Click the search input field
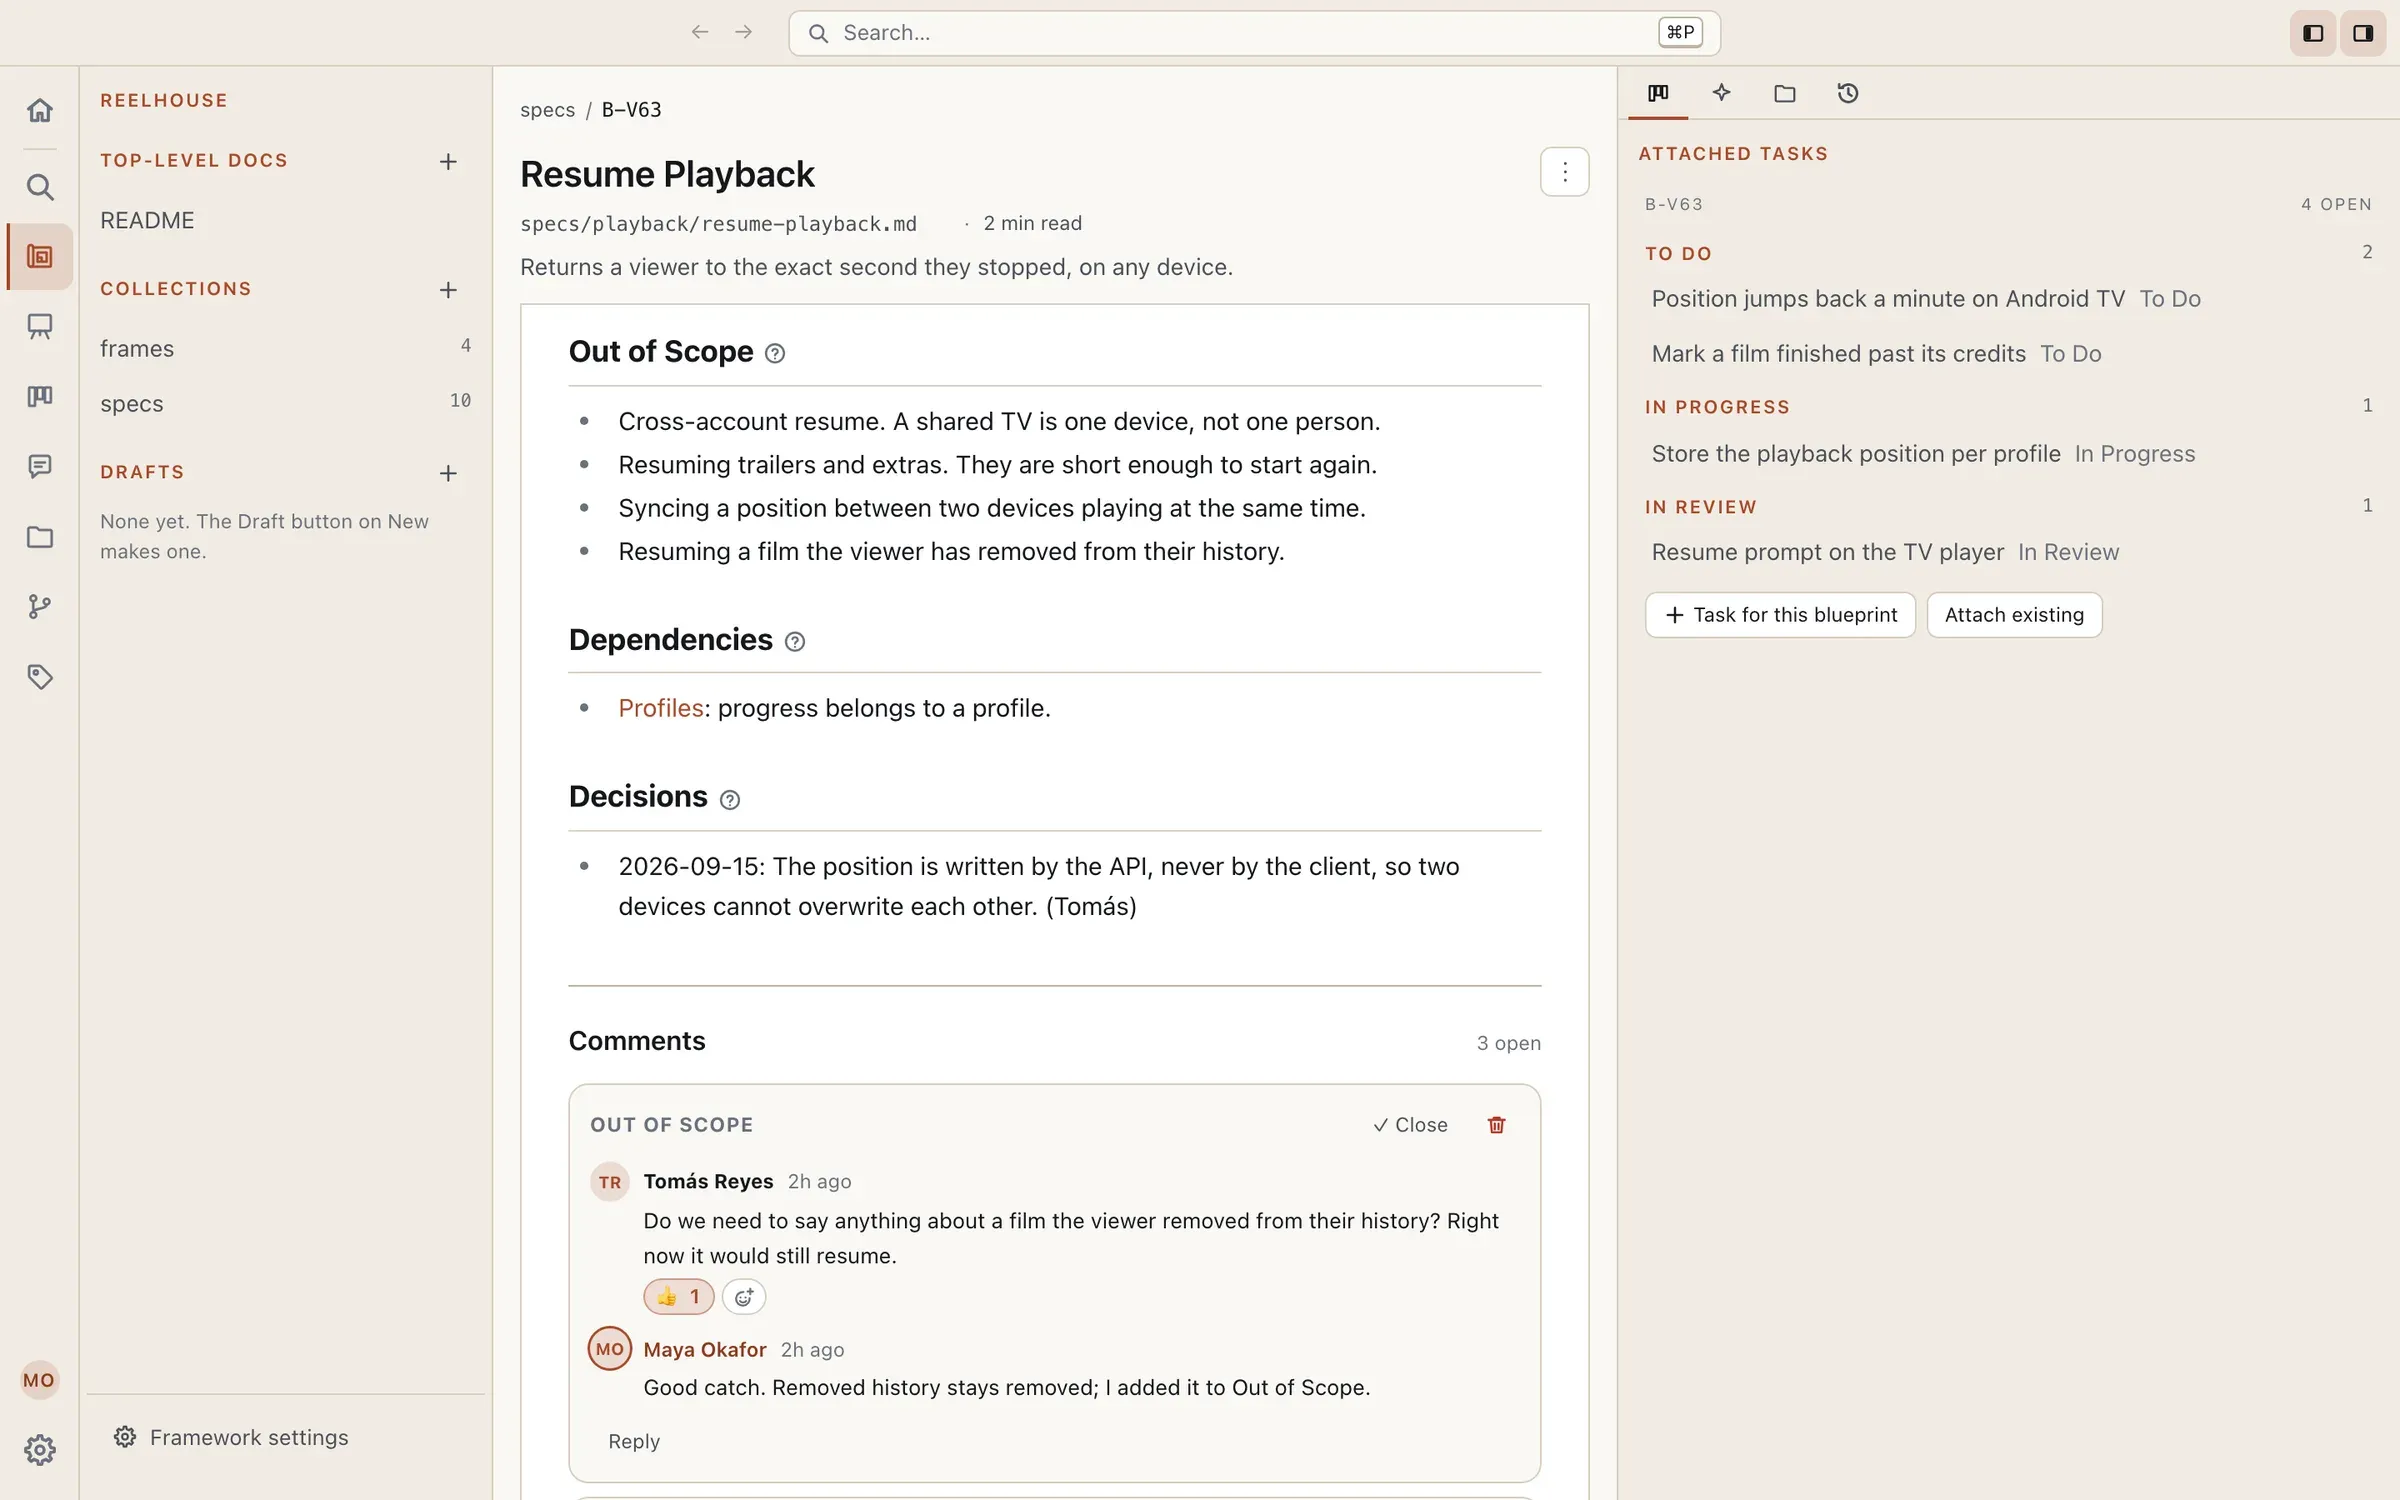 [x=1254, y=33]
